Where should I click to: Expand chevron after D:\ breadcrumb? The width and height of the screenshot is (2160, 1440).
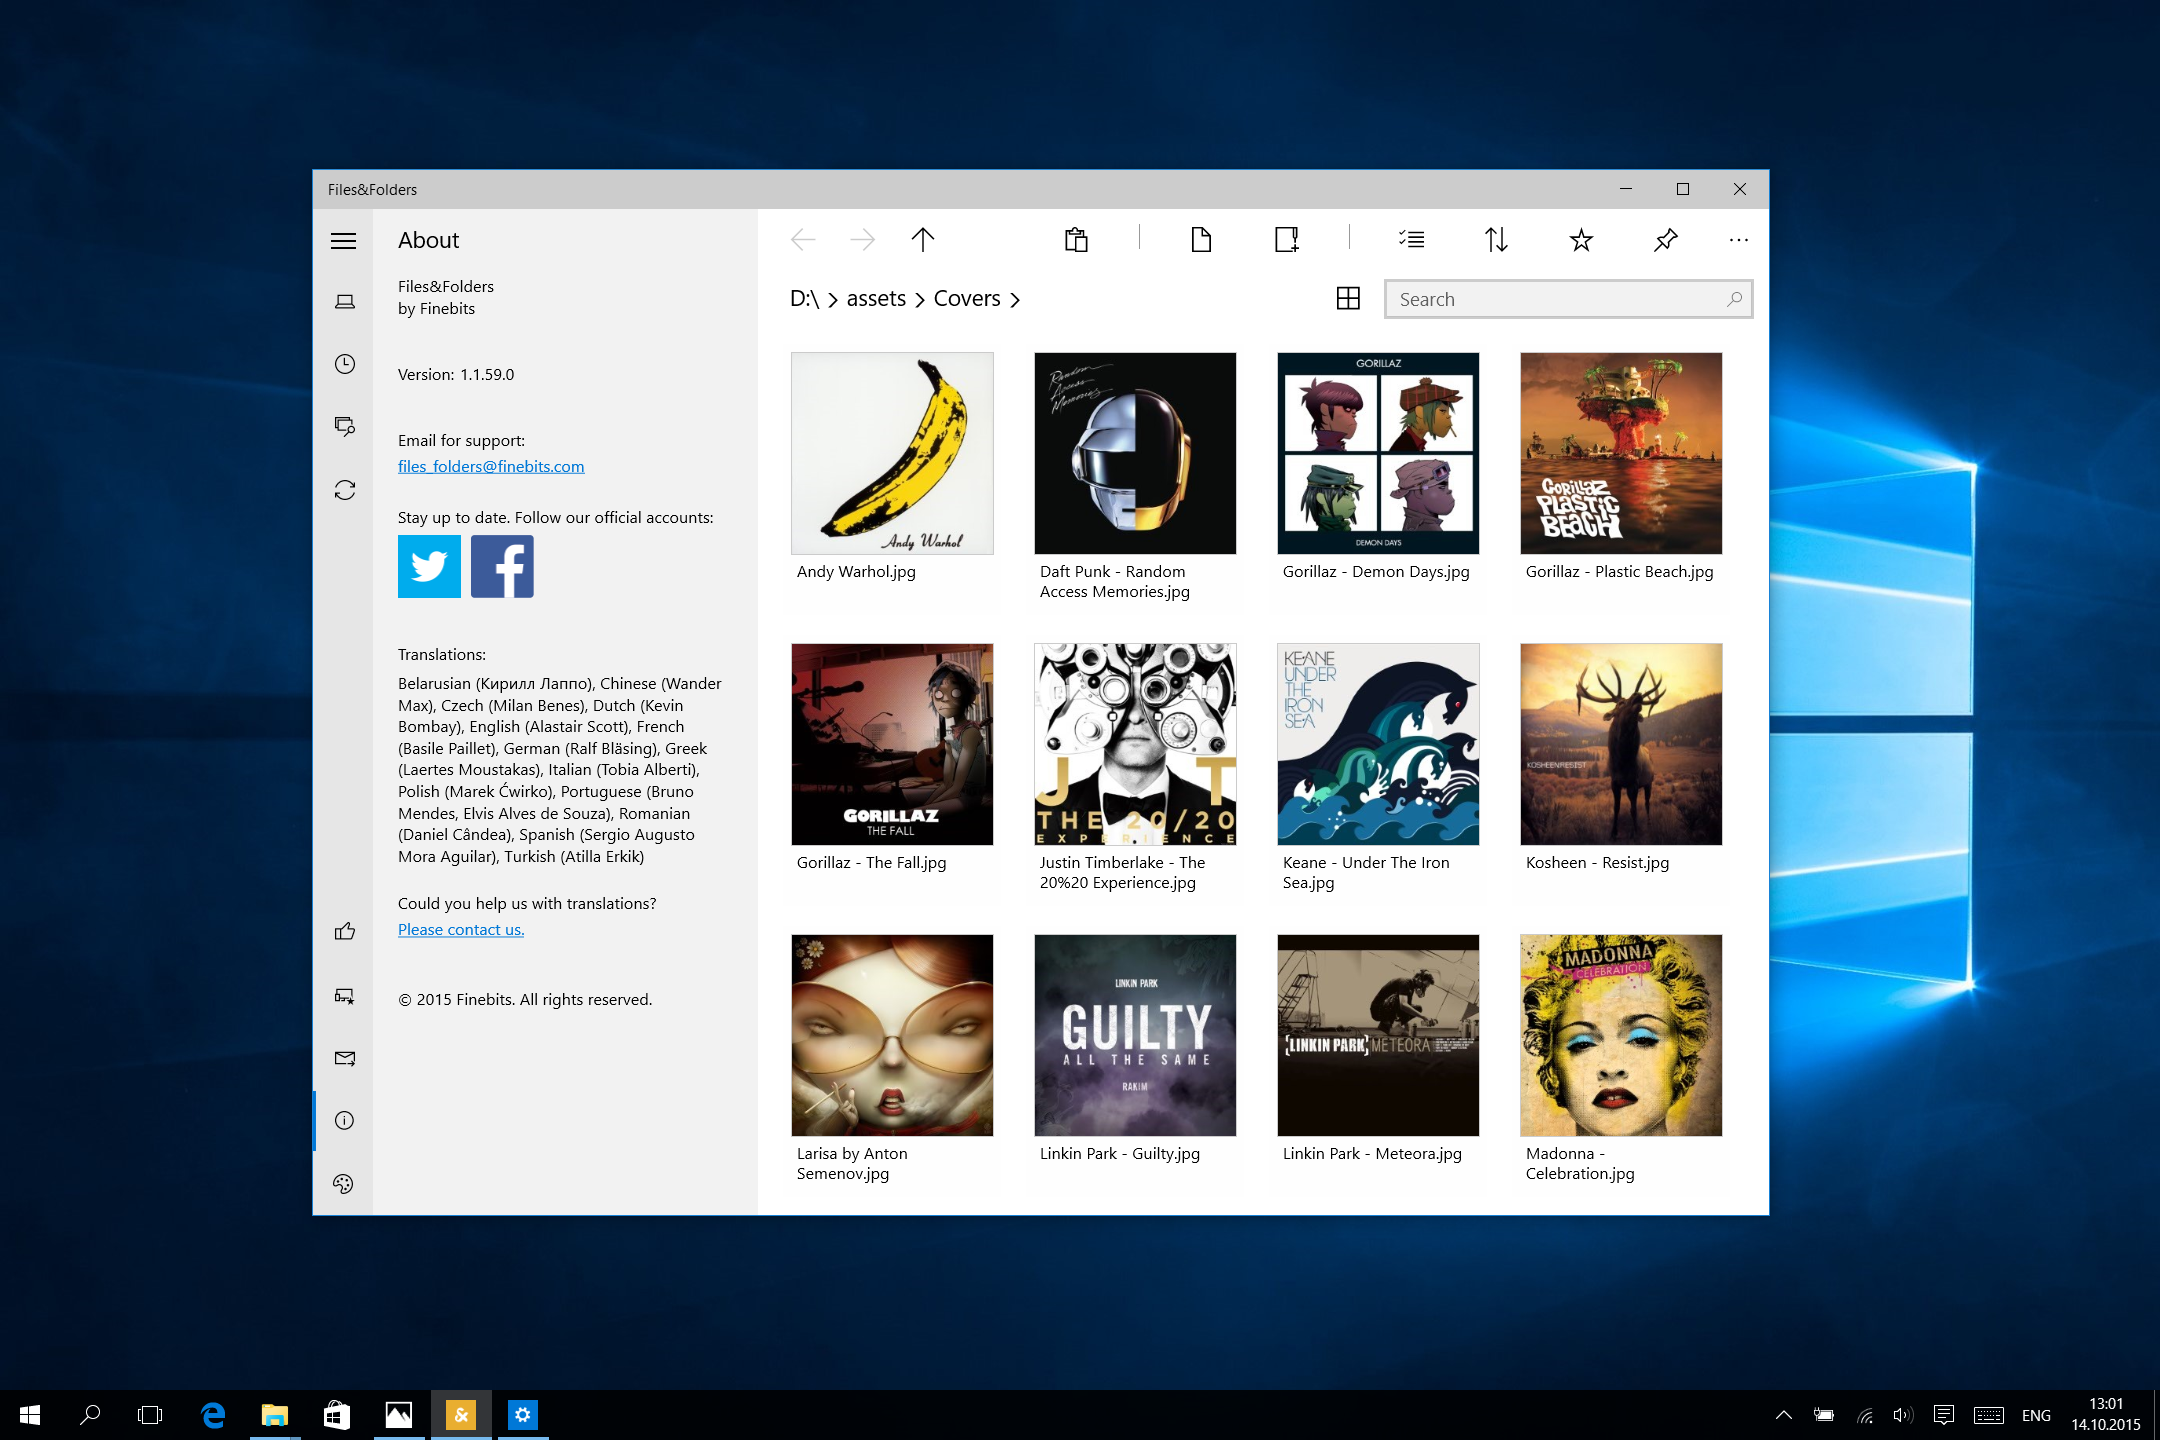(x=833, y=300)
